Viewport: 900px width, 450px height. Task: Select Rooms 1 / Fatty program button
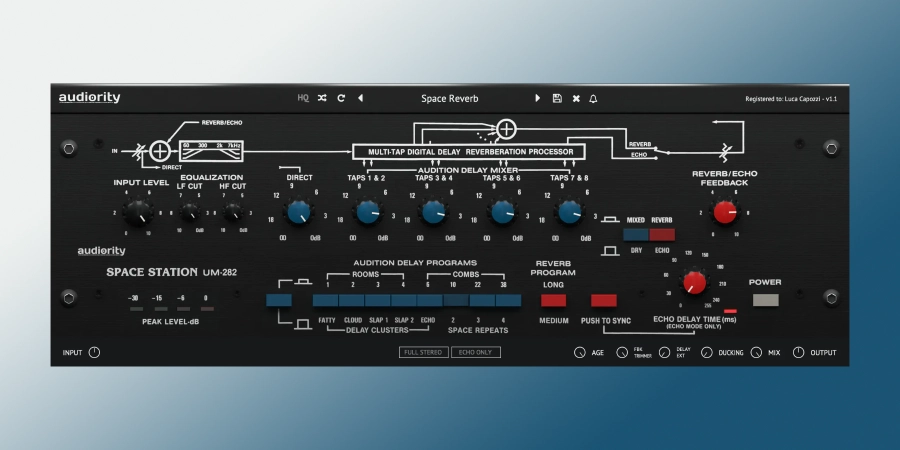pos(325,300)
